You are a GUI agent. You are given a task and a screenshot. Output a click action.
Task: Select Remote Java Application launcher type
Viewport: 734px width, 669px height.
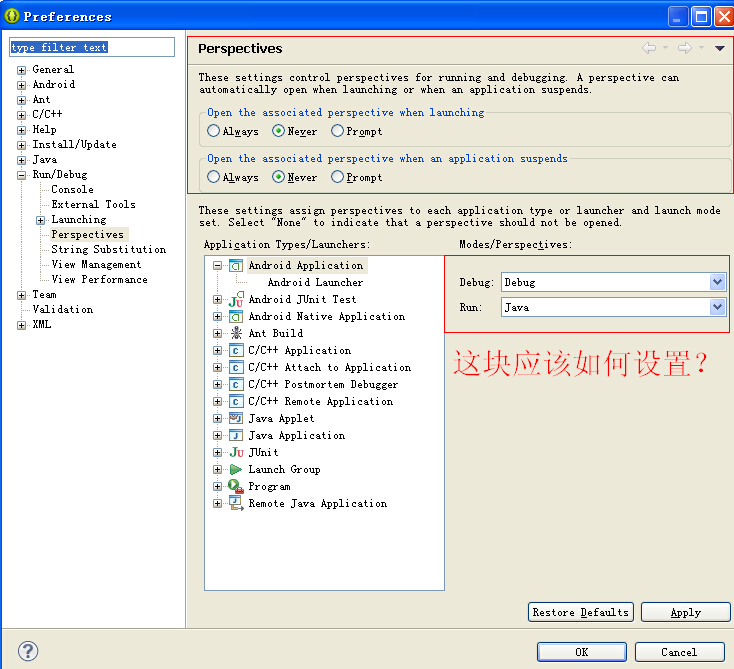click(x=318, y=504)
